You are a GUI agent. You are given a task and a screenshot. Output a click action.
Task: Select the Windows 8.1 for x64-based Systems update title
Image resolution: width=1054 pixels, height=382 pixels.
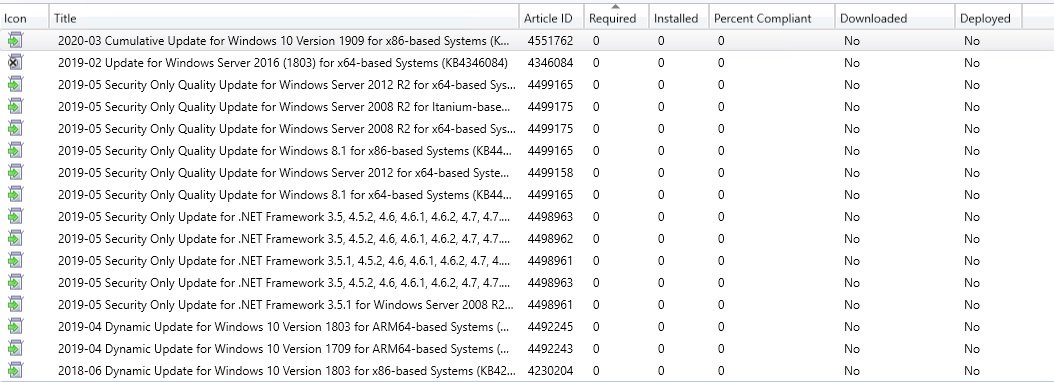tap(285, 195)
